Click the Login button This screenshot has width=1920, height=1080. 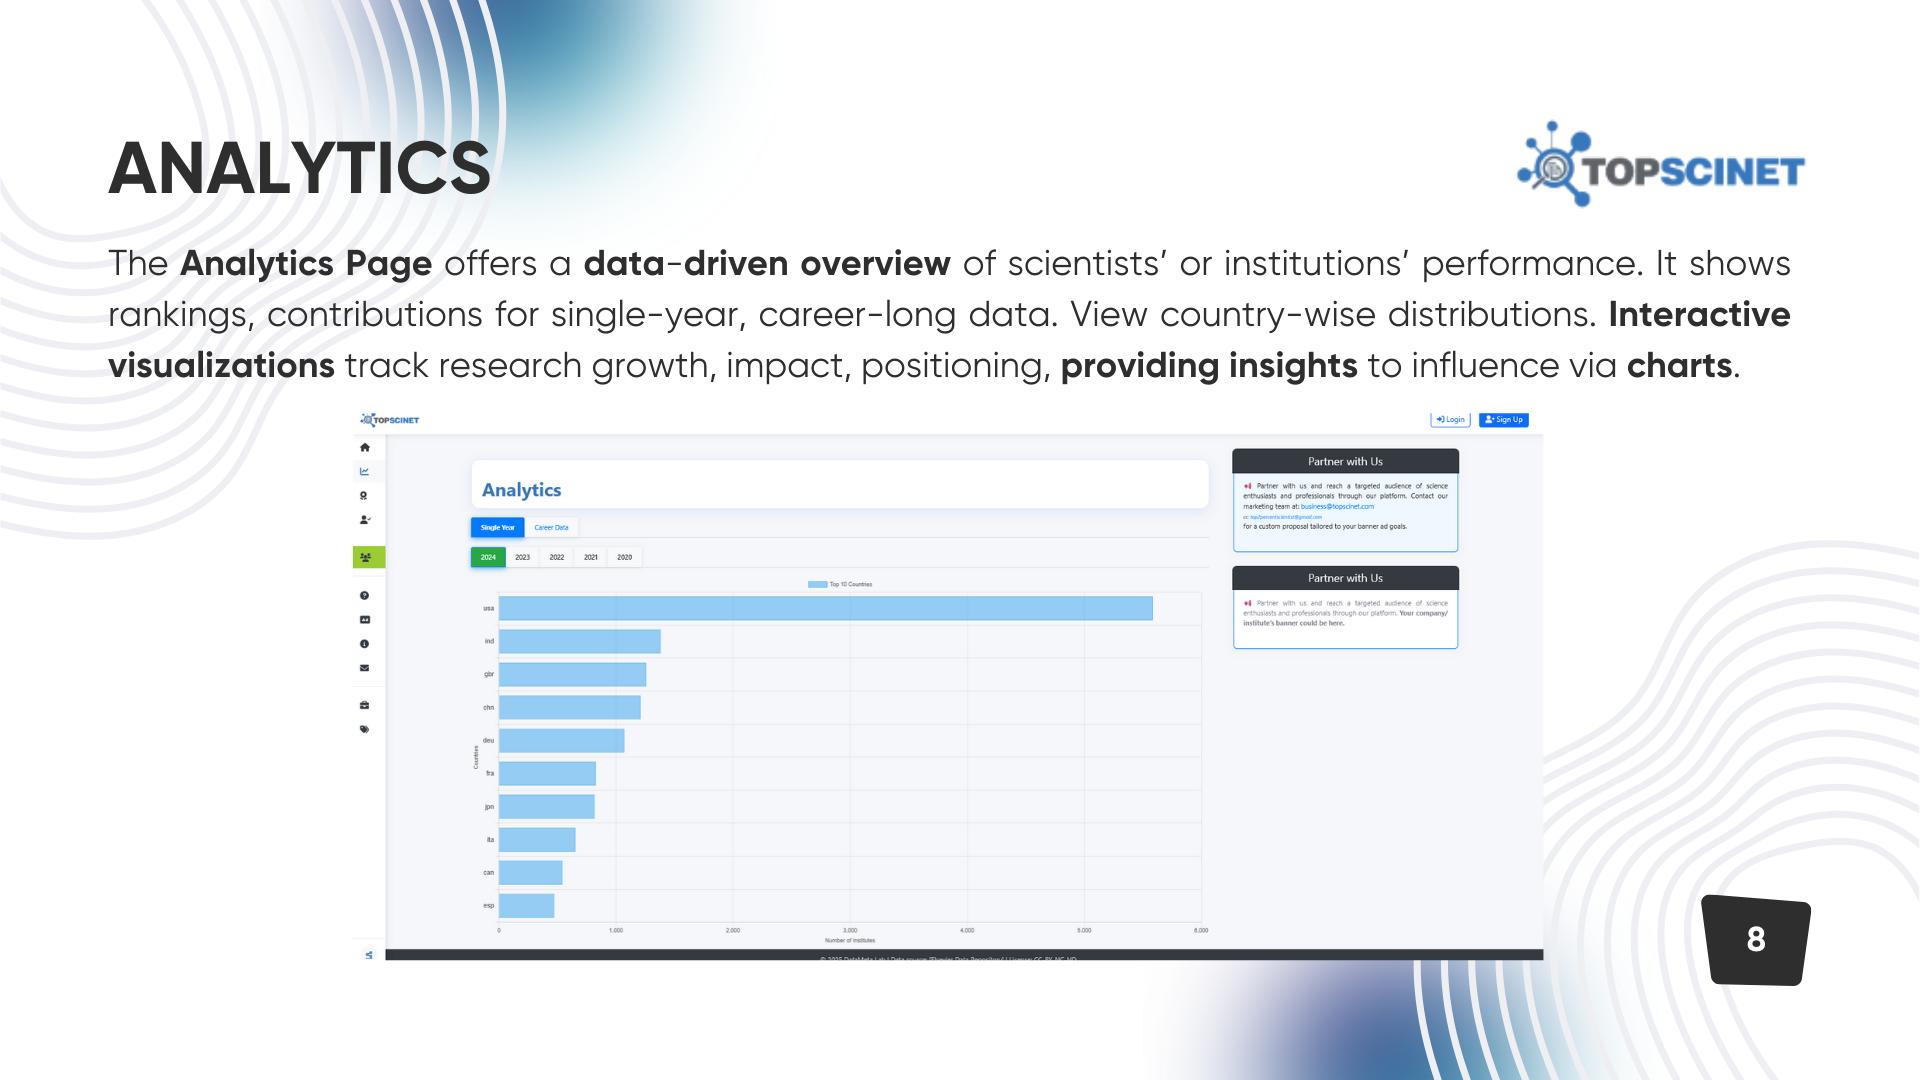point(1450,420)
